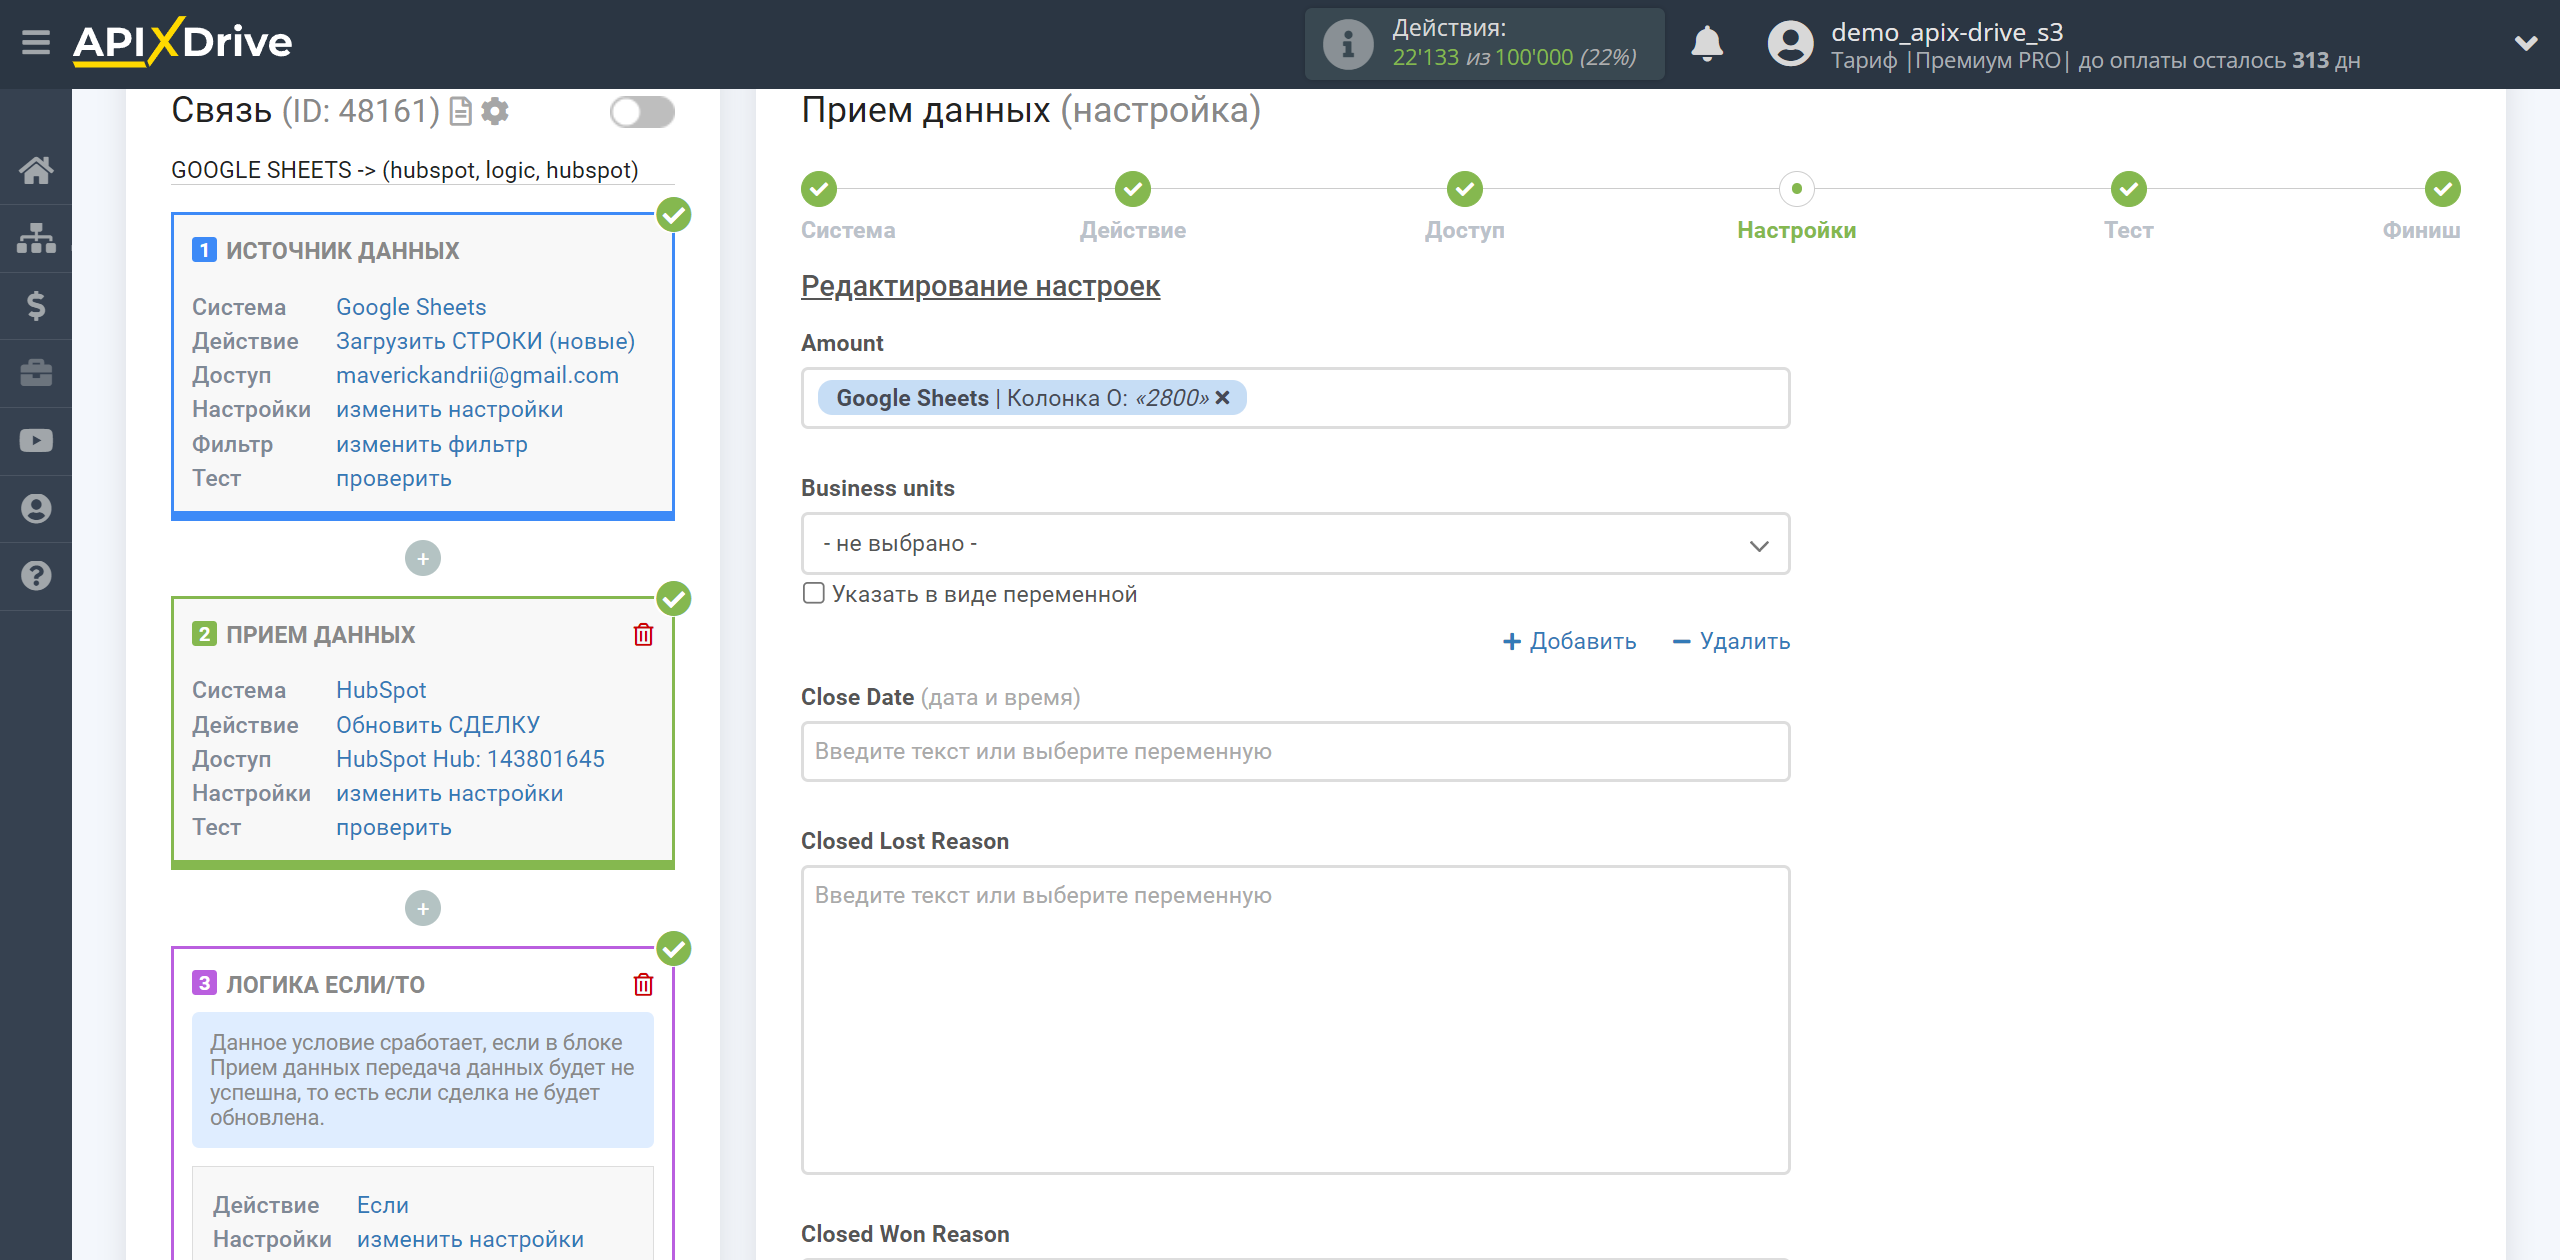2560x1260 pixels.
Task: Open connections sitemap icon in sidebar
Action: coord(36,238)
